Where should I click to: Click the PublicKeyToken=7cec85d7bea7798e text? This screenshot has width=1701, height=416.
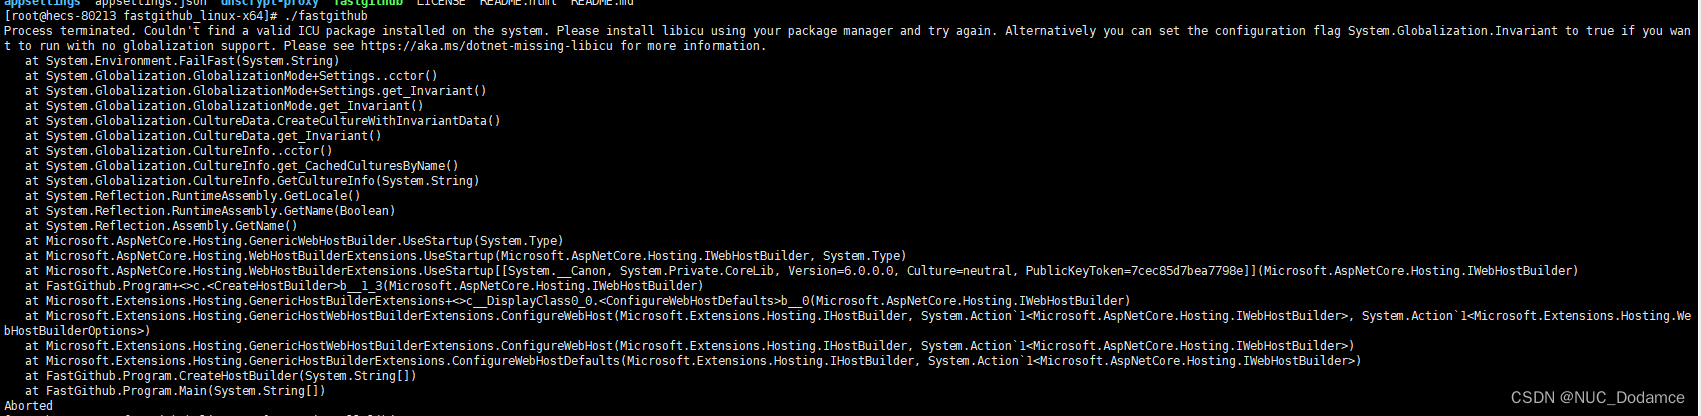pyautogui.click(x=1137, y=271)
